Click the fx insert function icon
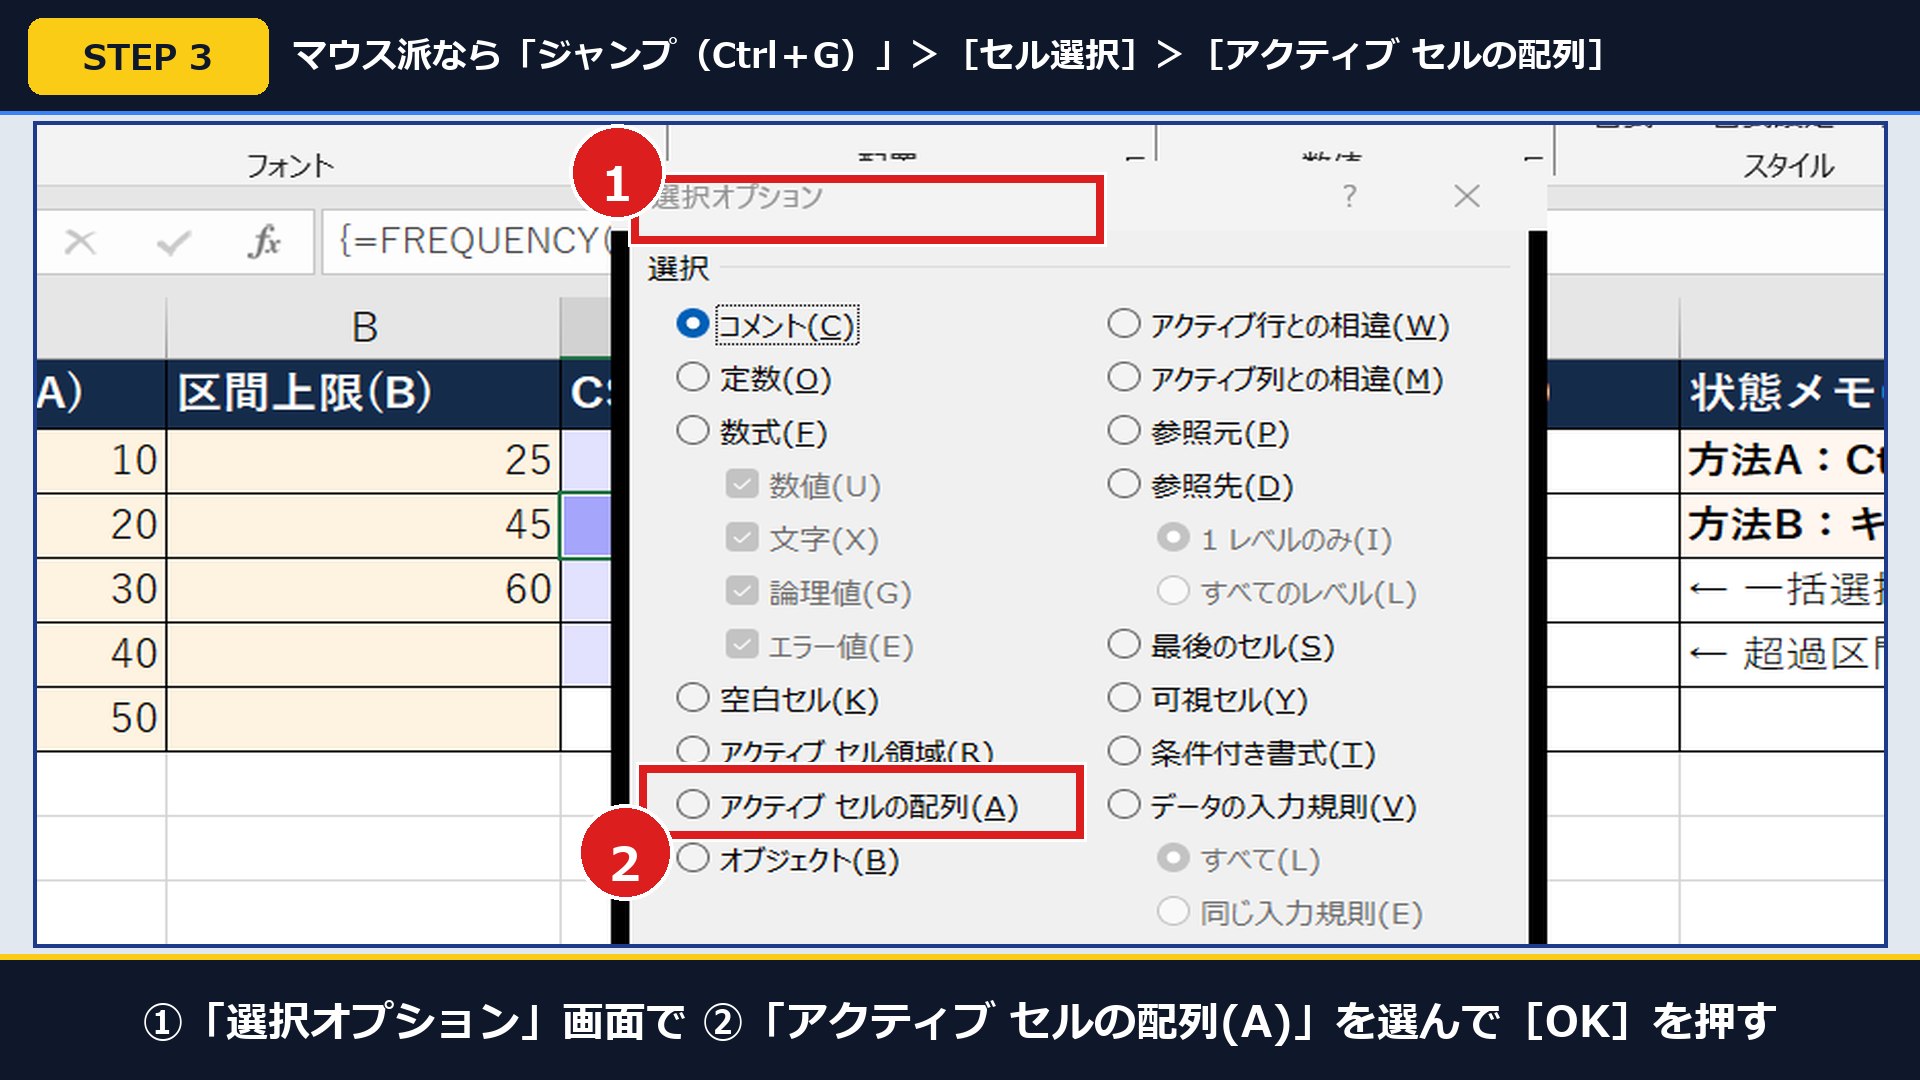Image resolution: width=1920 pixels, height=1080 pixels. [x=264, y=242]
